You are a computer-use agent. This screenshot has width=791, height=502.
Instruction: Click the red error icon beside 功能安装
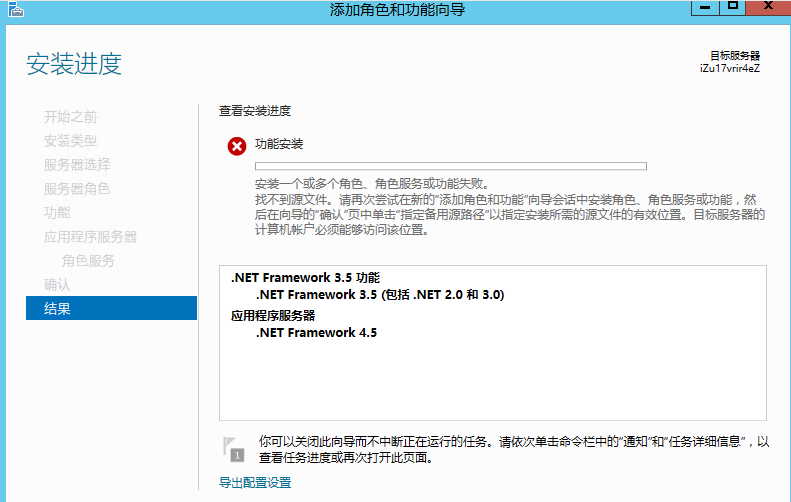pos(237,147)
